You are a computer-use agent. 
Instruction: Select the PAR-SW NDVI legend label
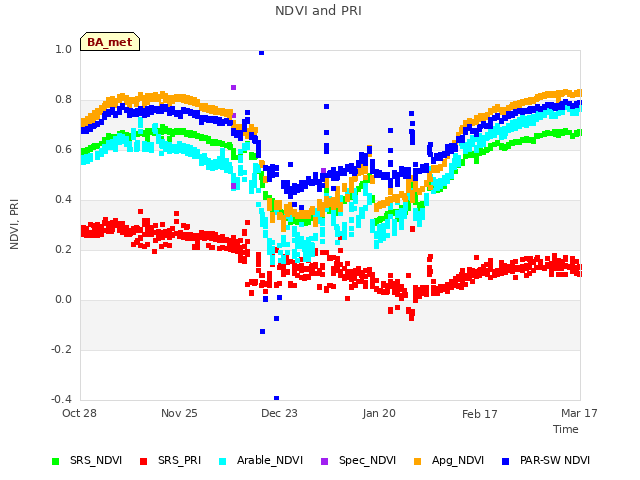point(555,460)
